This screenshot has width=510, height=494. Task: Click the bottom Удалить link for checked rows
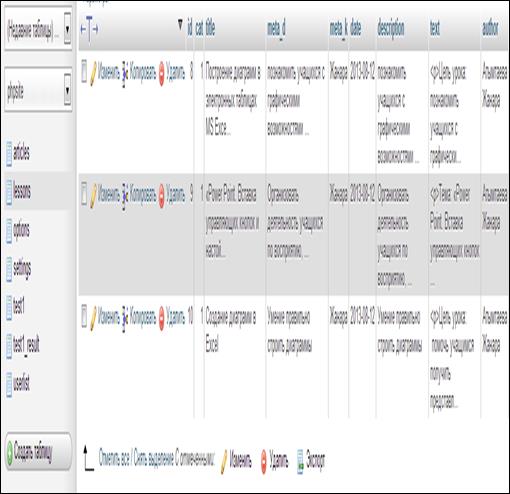coord(279,460)
